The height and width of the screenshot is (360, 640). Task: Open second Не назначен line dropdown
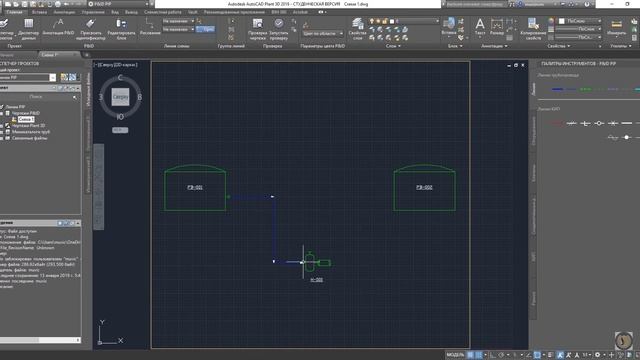click(178, 29)
